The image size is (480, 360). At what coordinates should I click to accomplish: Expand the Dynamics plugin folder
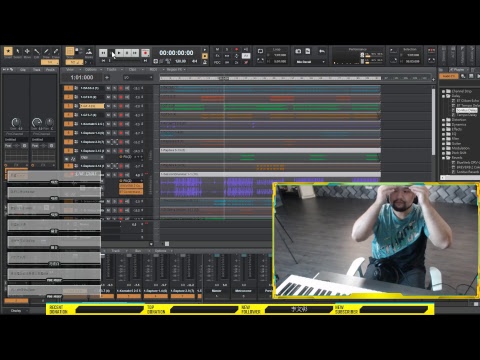pos(444,124)
